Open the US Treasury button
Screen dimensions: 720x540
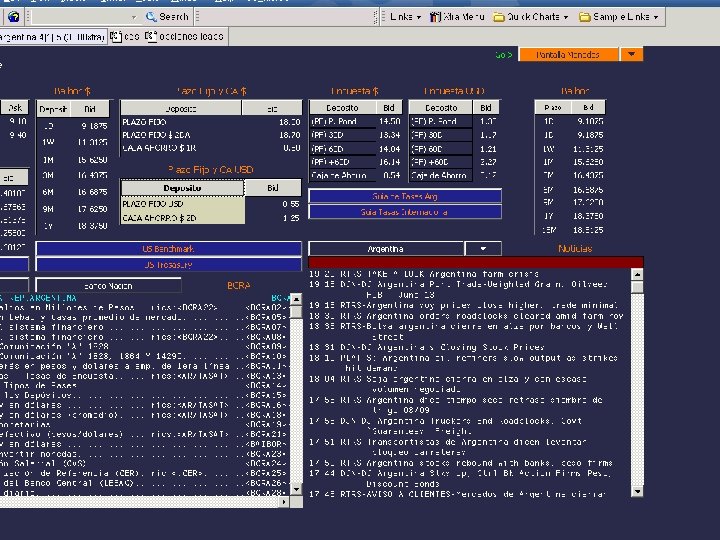(169, 264)
